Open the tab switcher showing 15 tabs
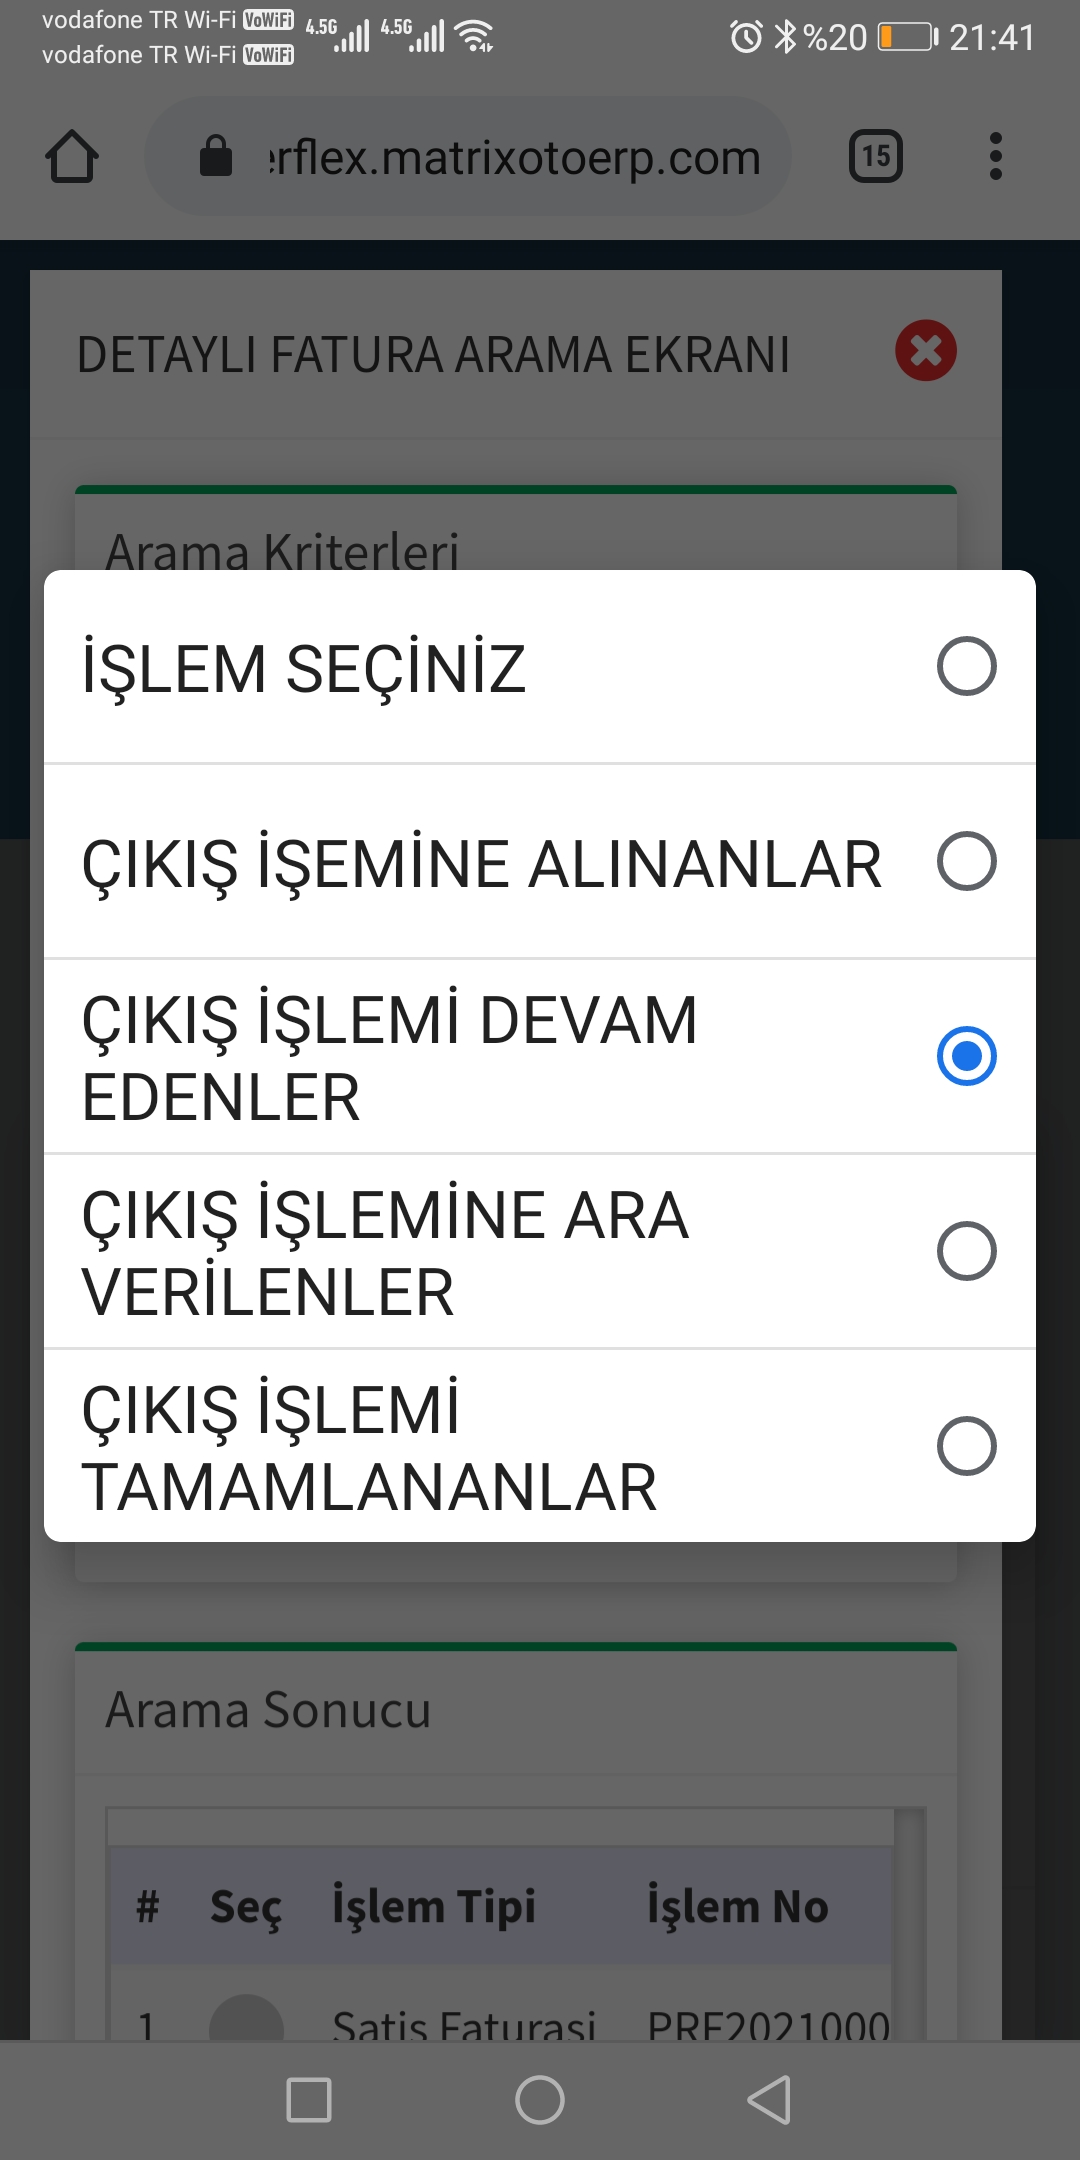1080x2160 pixels. click(x=876, y=157)
